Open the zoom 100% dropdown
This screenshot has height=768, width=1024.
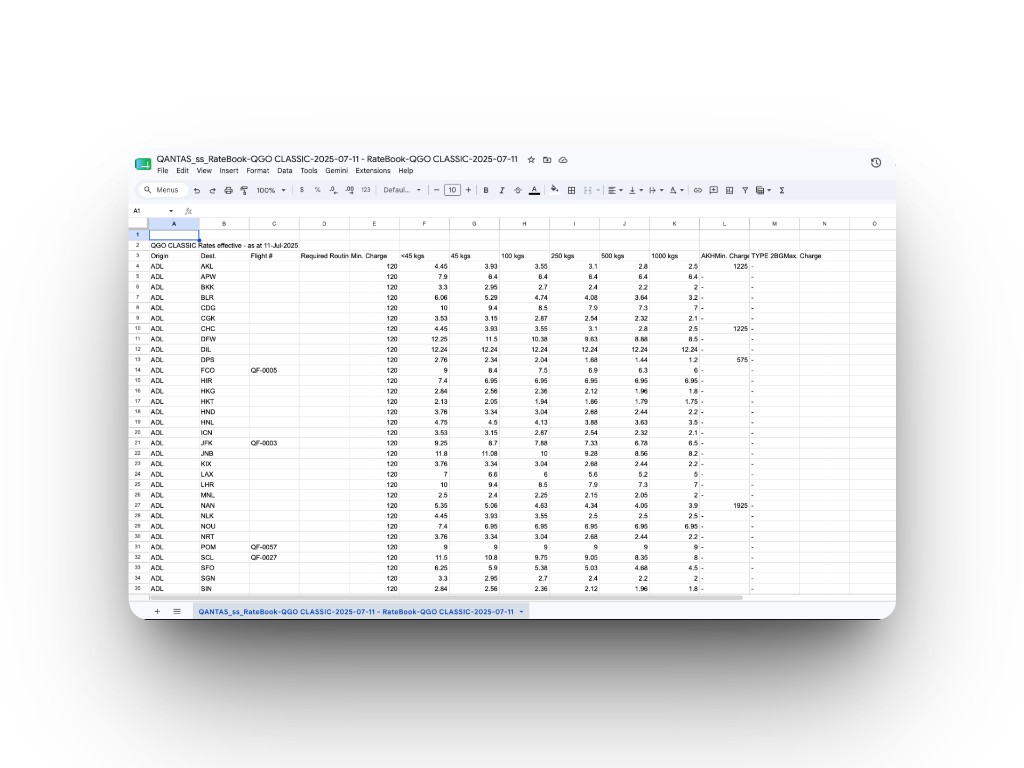(x=271, y=190)
